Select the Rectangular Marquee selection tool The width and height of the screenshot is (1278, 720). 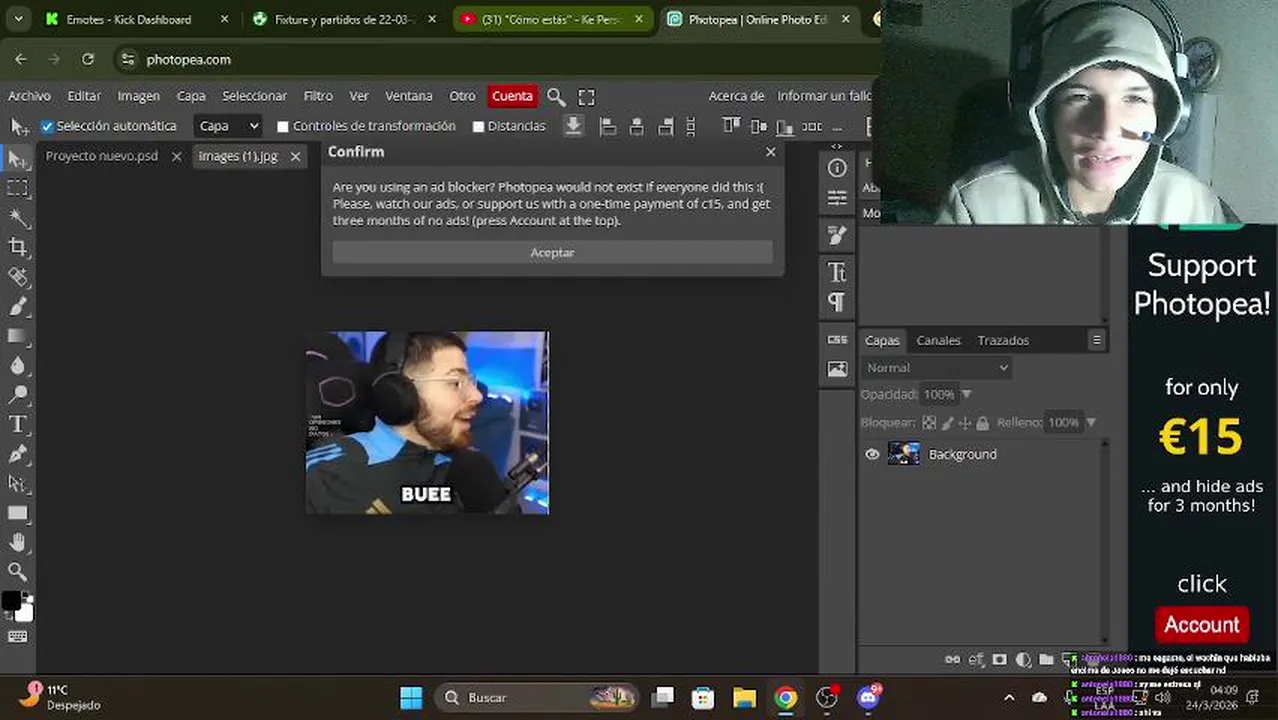pos(18,188)
